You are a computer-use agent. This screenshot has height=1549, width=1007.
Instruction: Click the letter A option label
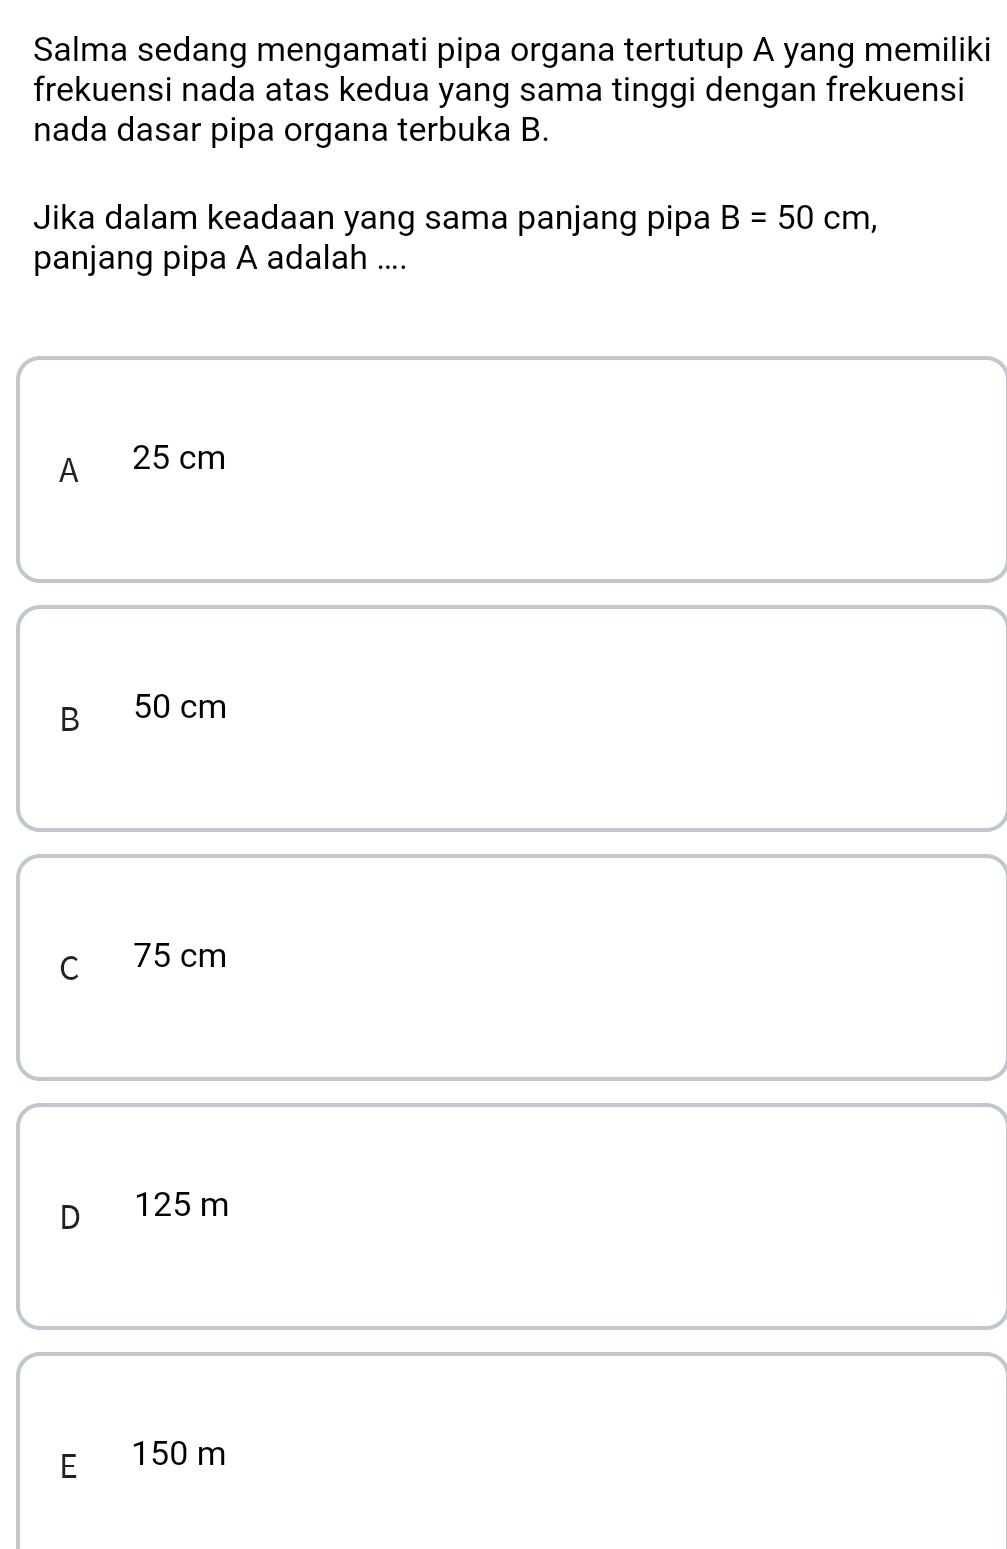(68, 471)
